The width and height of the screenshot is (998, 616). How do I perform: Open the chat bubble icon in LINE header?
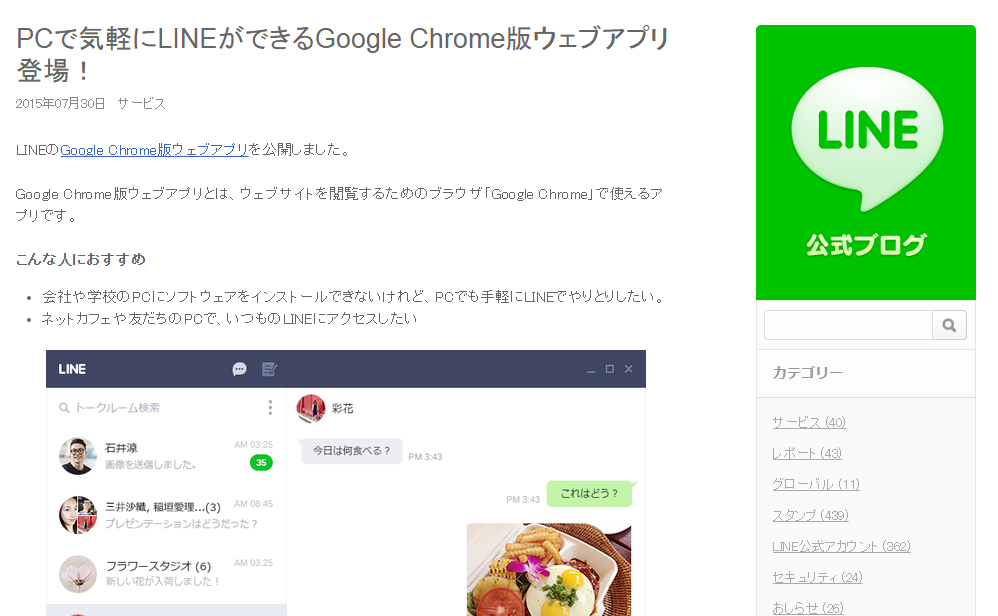click(x=239, y=369)
